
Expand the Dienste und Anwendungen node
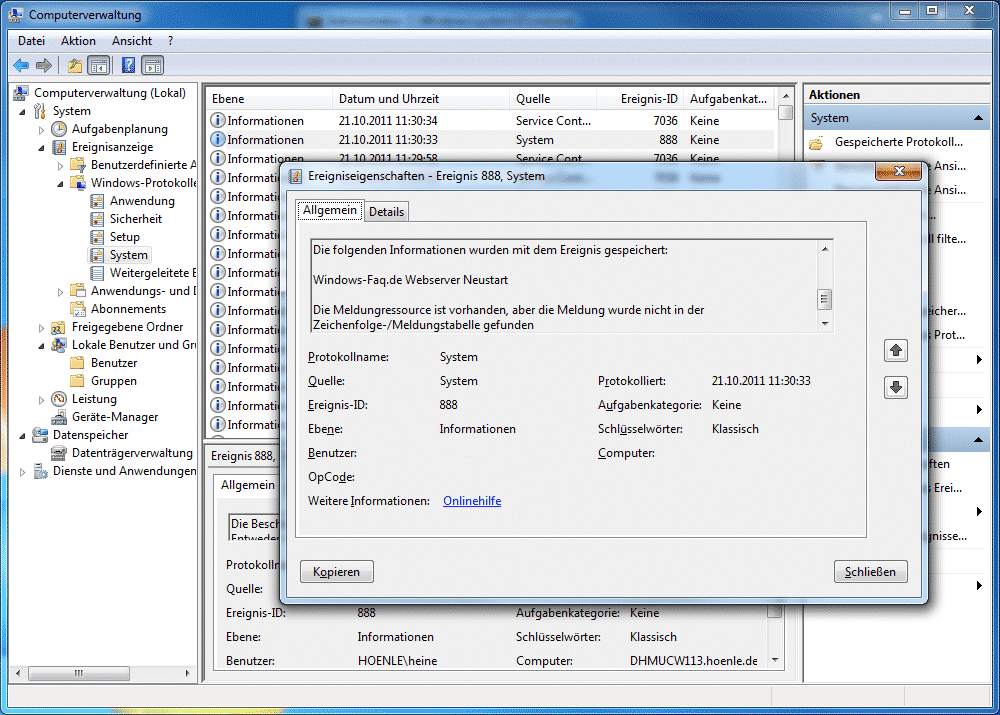(x=23, y=472)
